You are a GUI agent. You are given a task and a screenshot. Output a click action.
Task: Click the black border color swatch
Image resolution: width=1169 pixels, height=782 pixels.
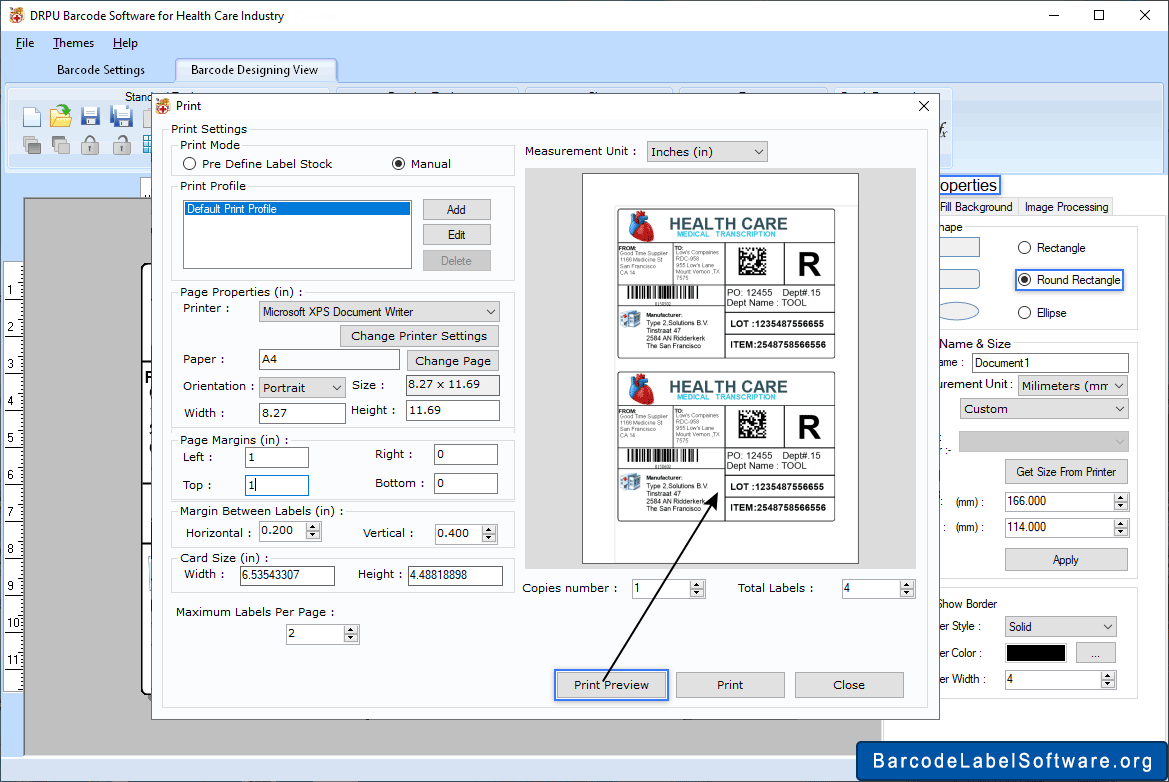[x=1036, y=653]
